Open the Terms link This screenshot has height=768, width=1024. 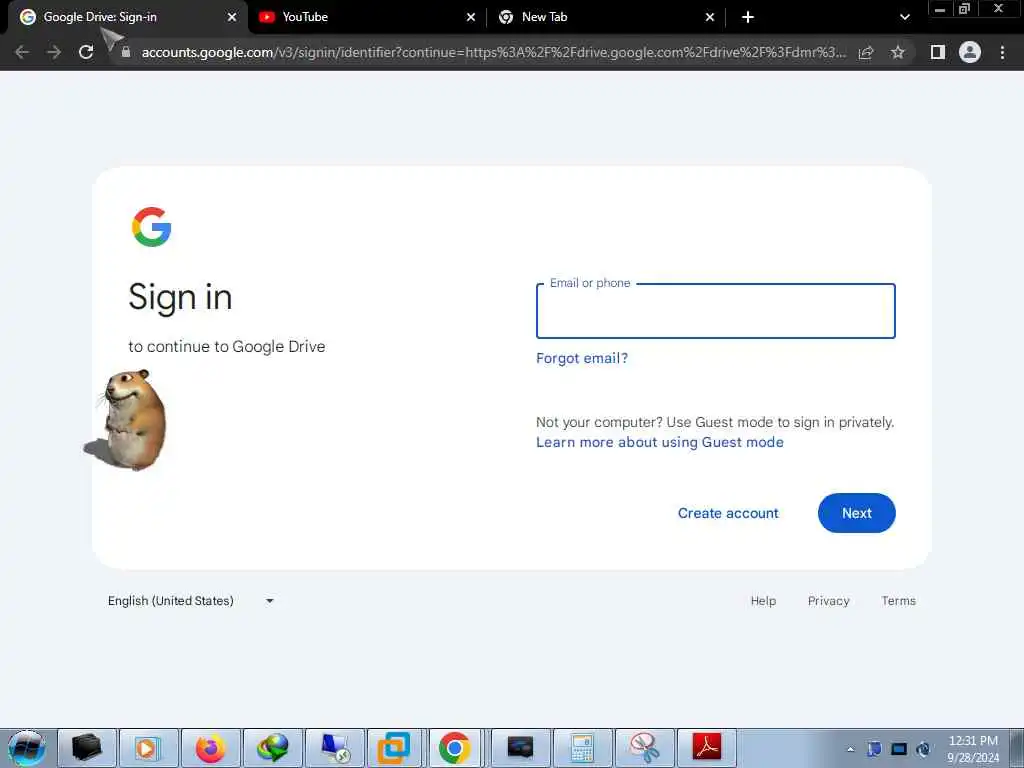click(x=899, y=601)
